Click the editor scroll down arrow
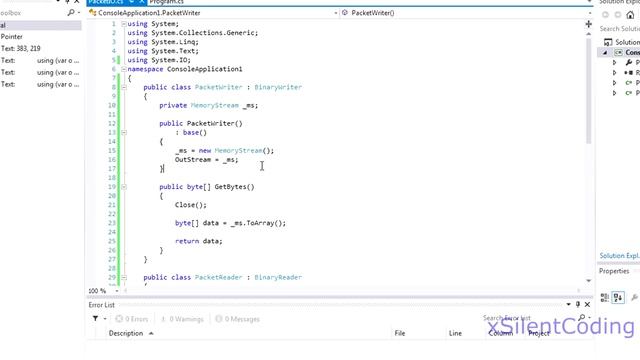 click(x=589, y=281)
